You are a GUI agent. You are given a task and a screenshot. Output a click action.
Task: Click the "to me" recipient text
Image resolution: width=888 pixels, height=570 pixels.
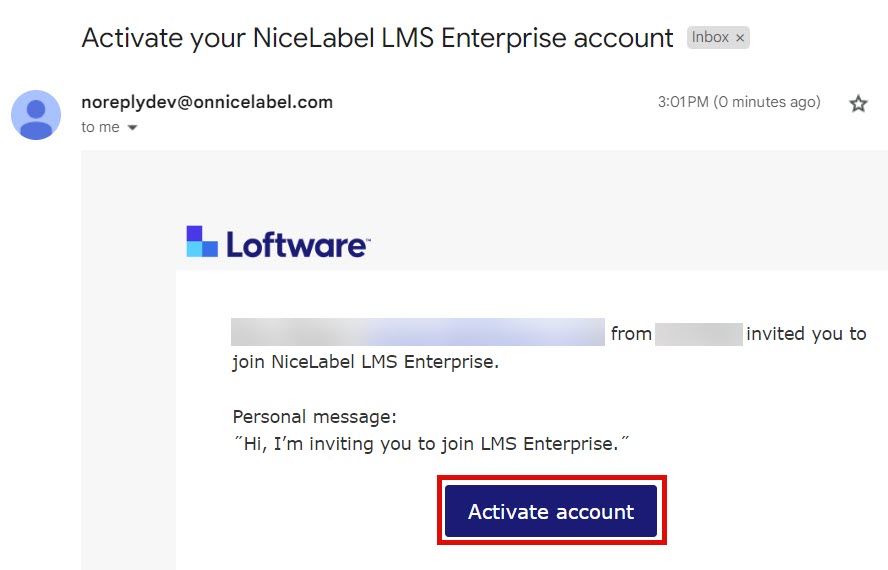tap(100, 127)
